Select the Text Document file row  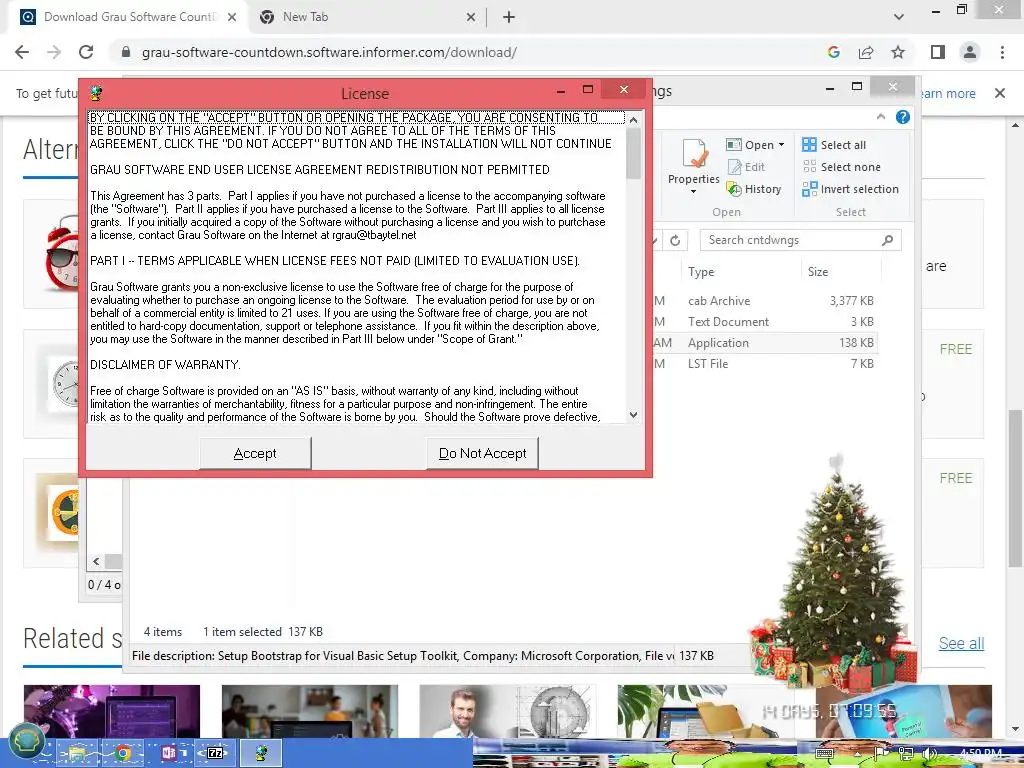(x=764, y=322)
